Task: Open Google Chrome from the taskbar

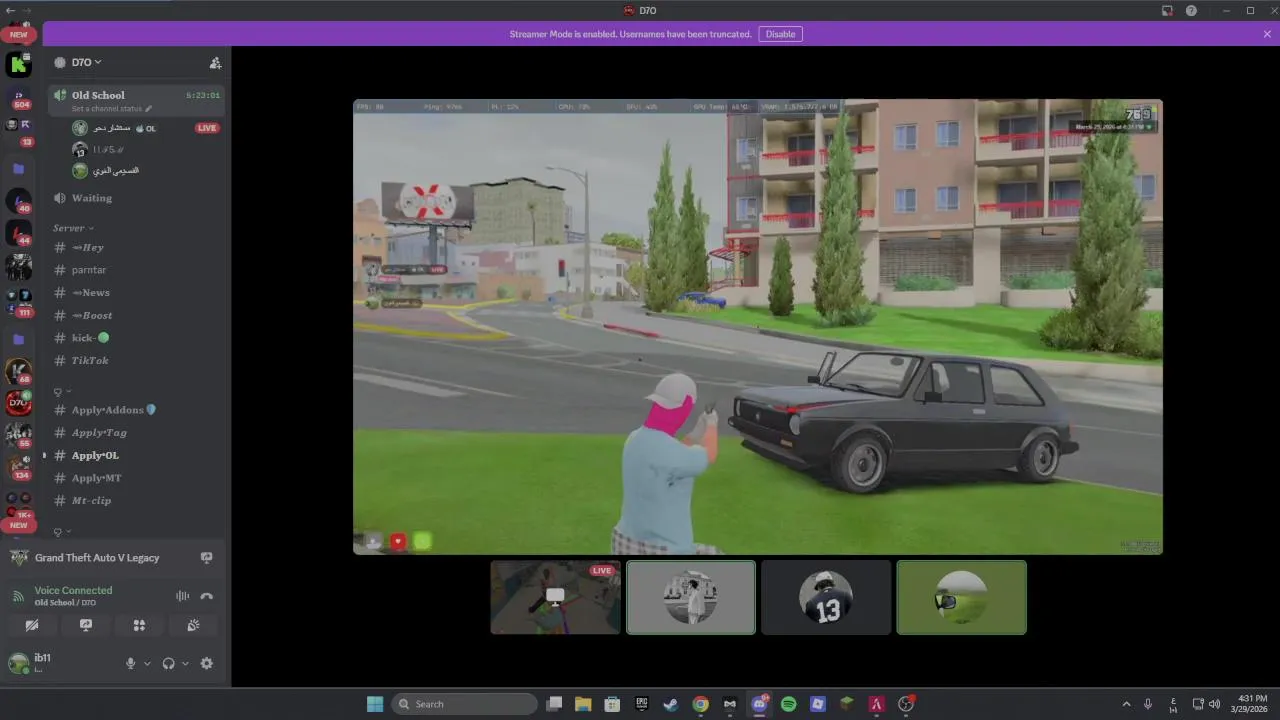Action: [x=700, y=704]
